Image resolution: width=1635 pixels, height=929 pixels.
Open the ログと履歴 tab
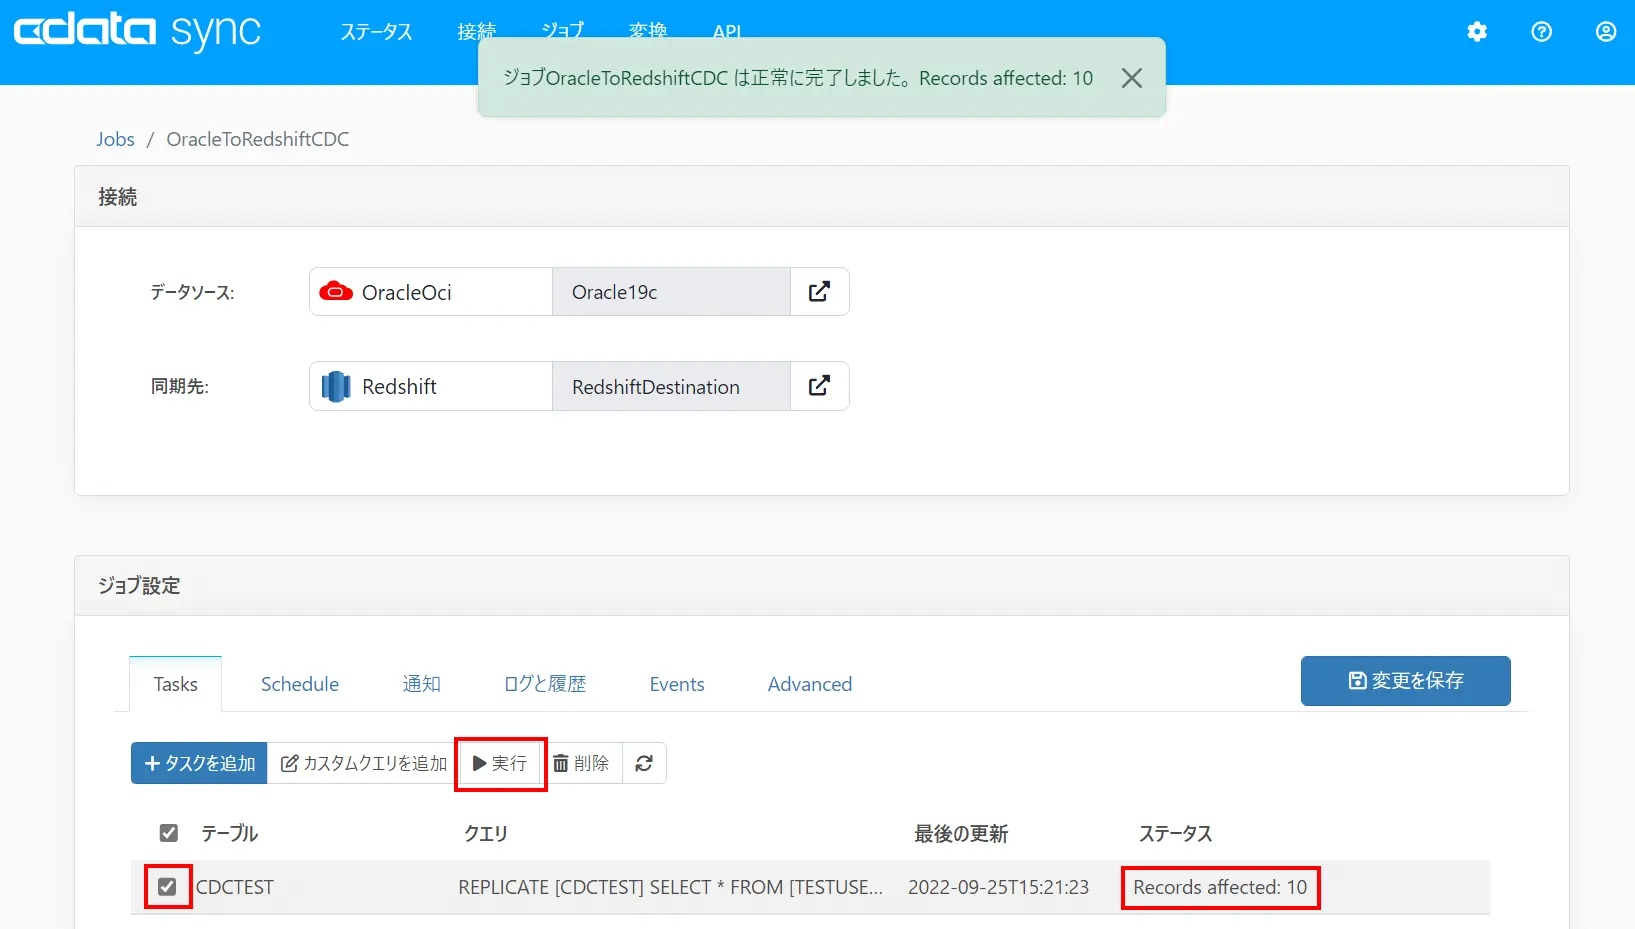545,684
